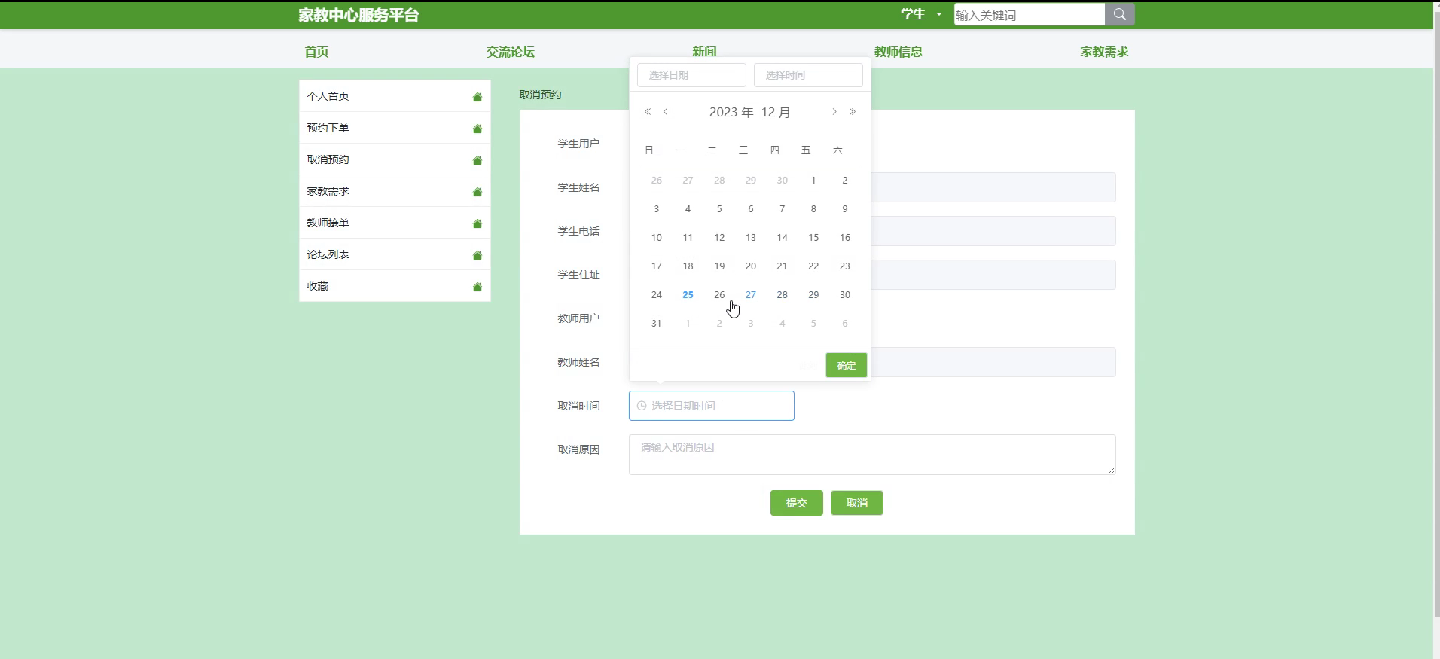Select December 4 in calendar
This screenshot has width=1440, height=659.
click(x=688, y=209)
